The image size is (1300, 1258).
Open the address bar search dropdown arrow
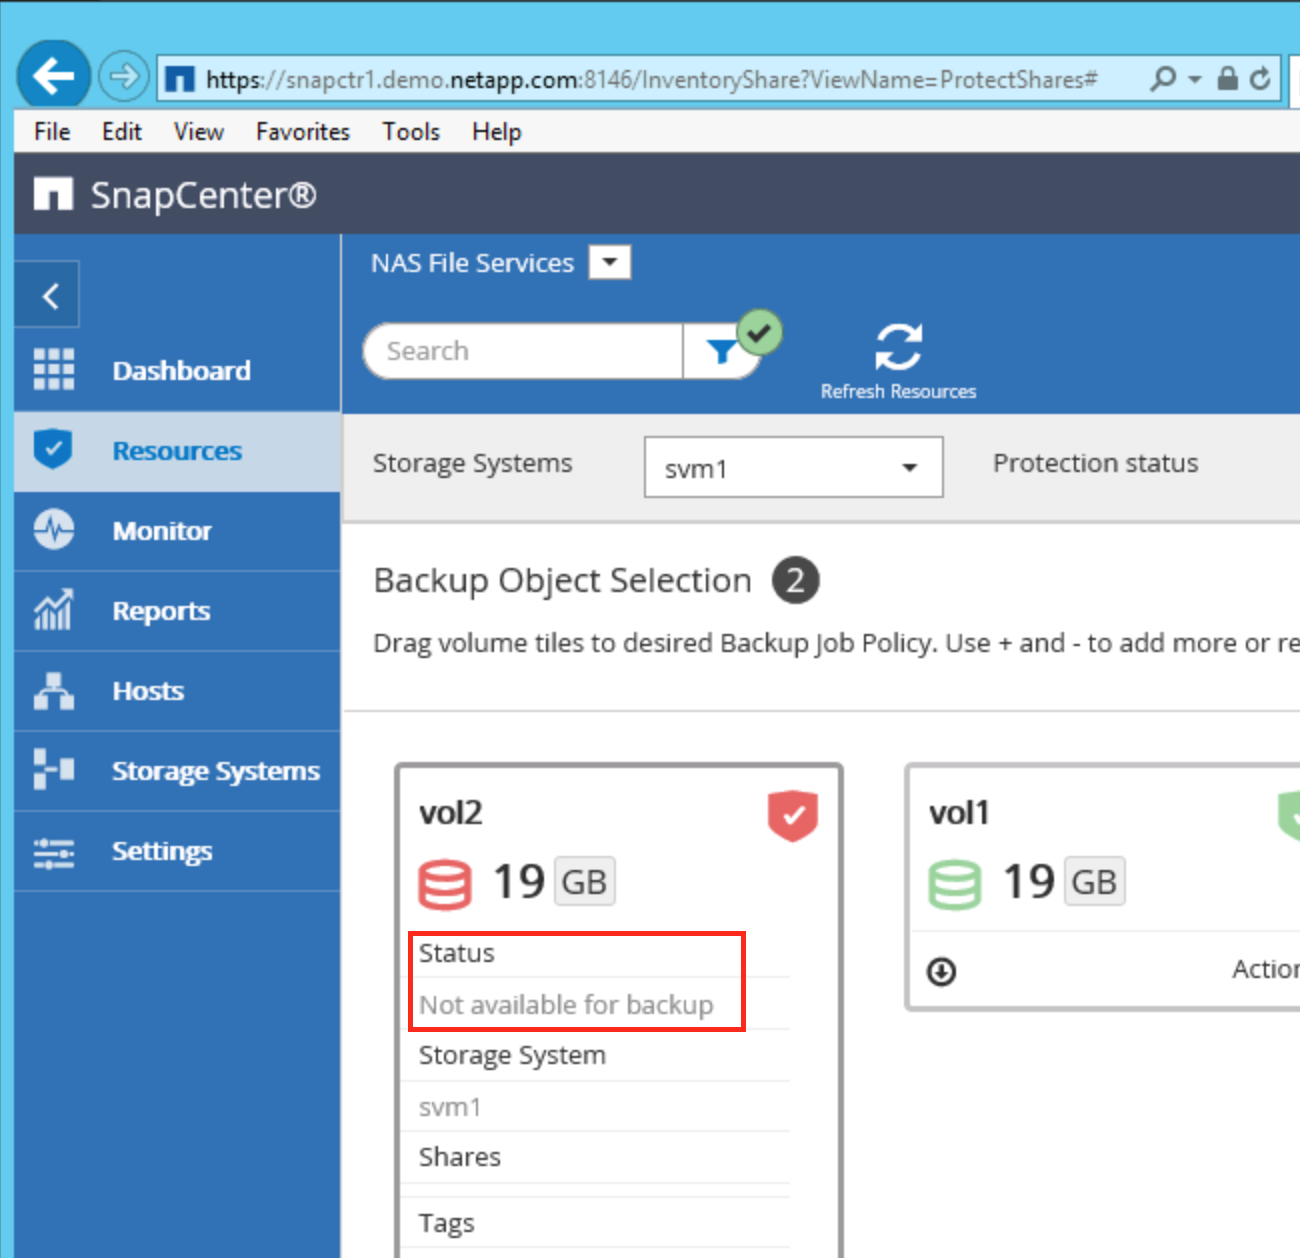point(1194,79)
